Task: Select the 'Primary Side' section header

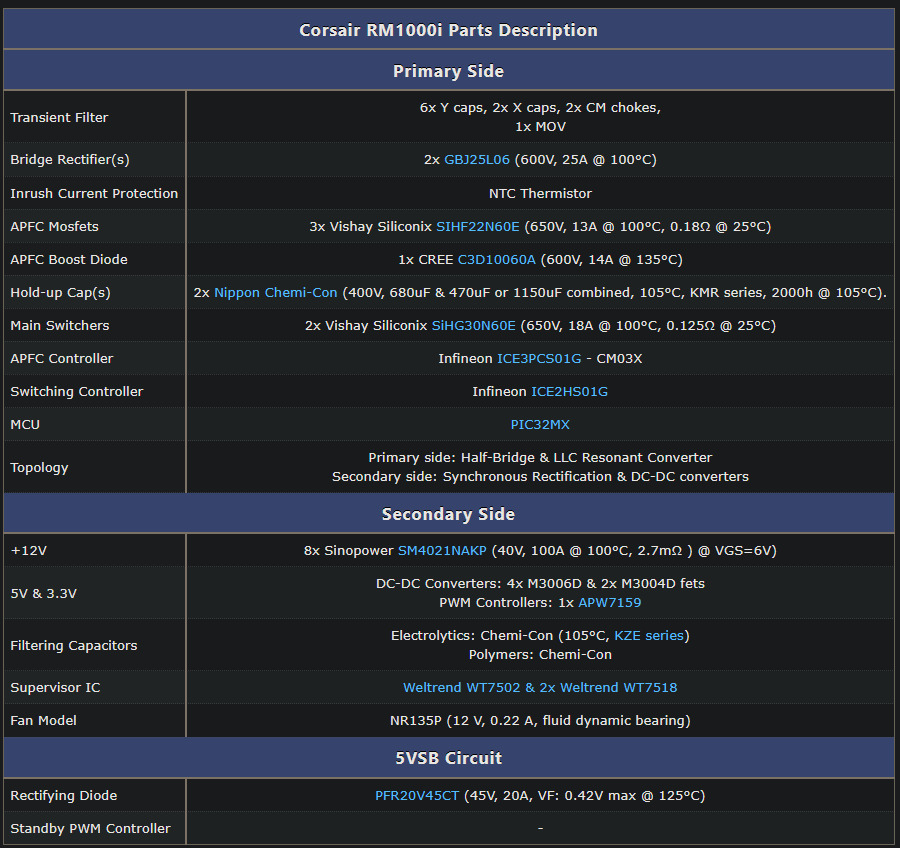Action: pyautogui.click(x=448, y=71)
